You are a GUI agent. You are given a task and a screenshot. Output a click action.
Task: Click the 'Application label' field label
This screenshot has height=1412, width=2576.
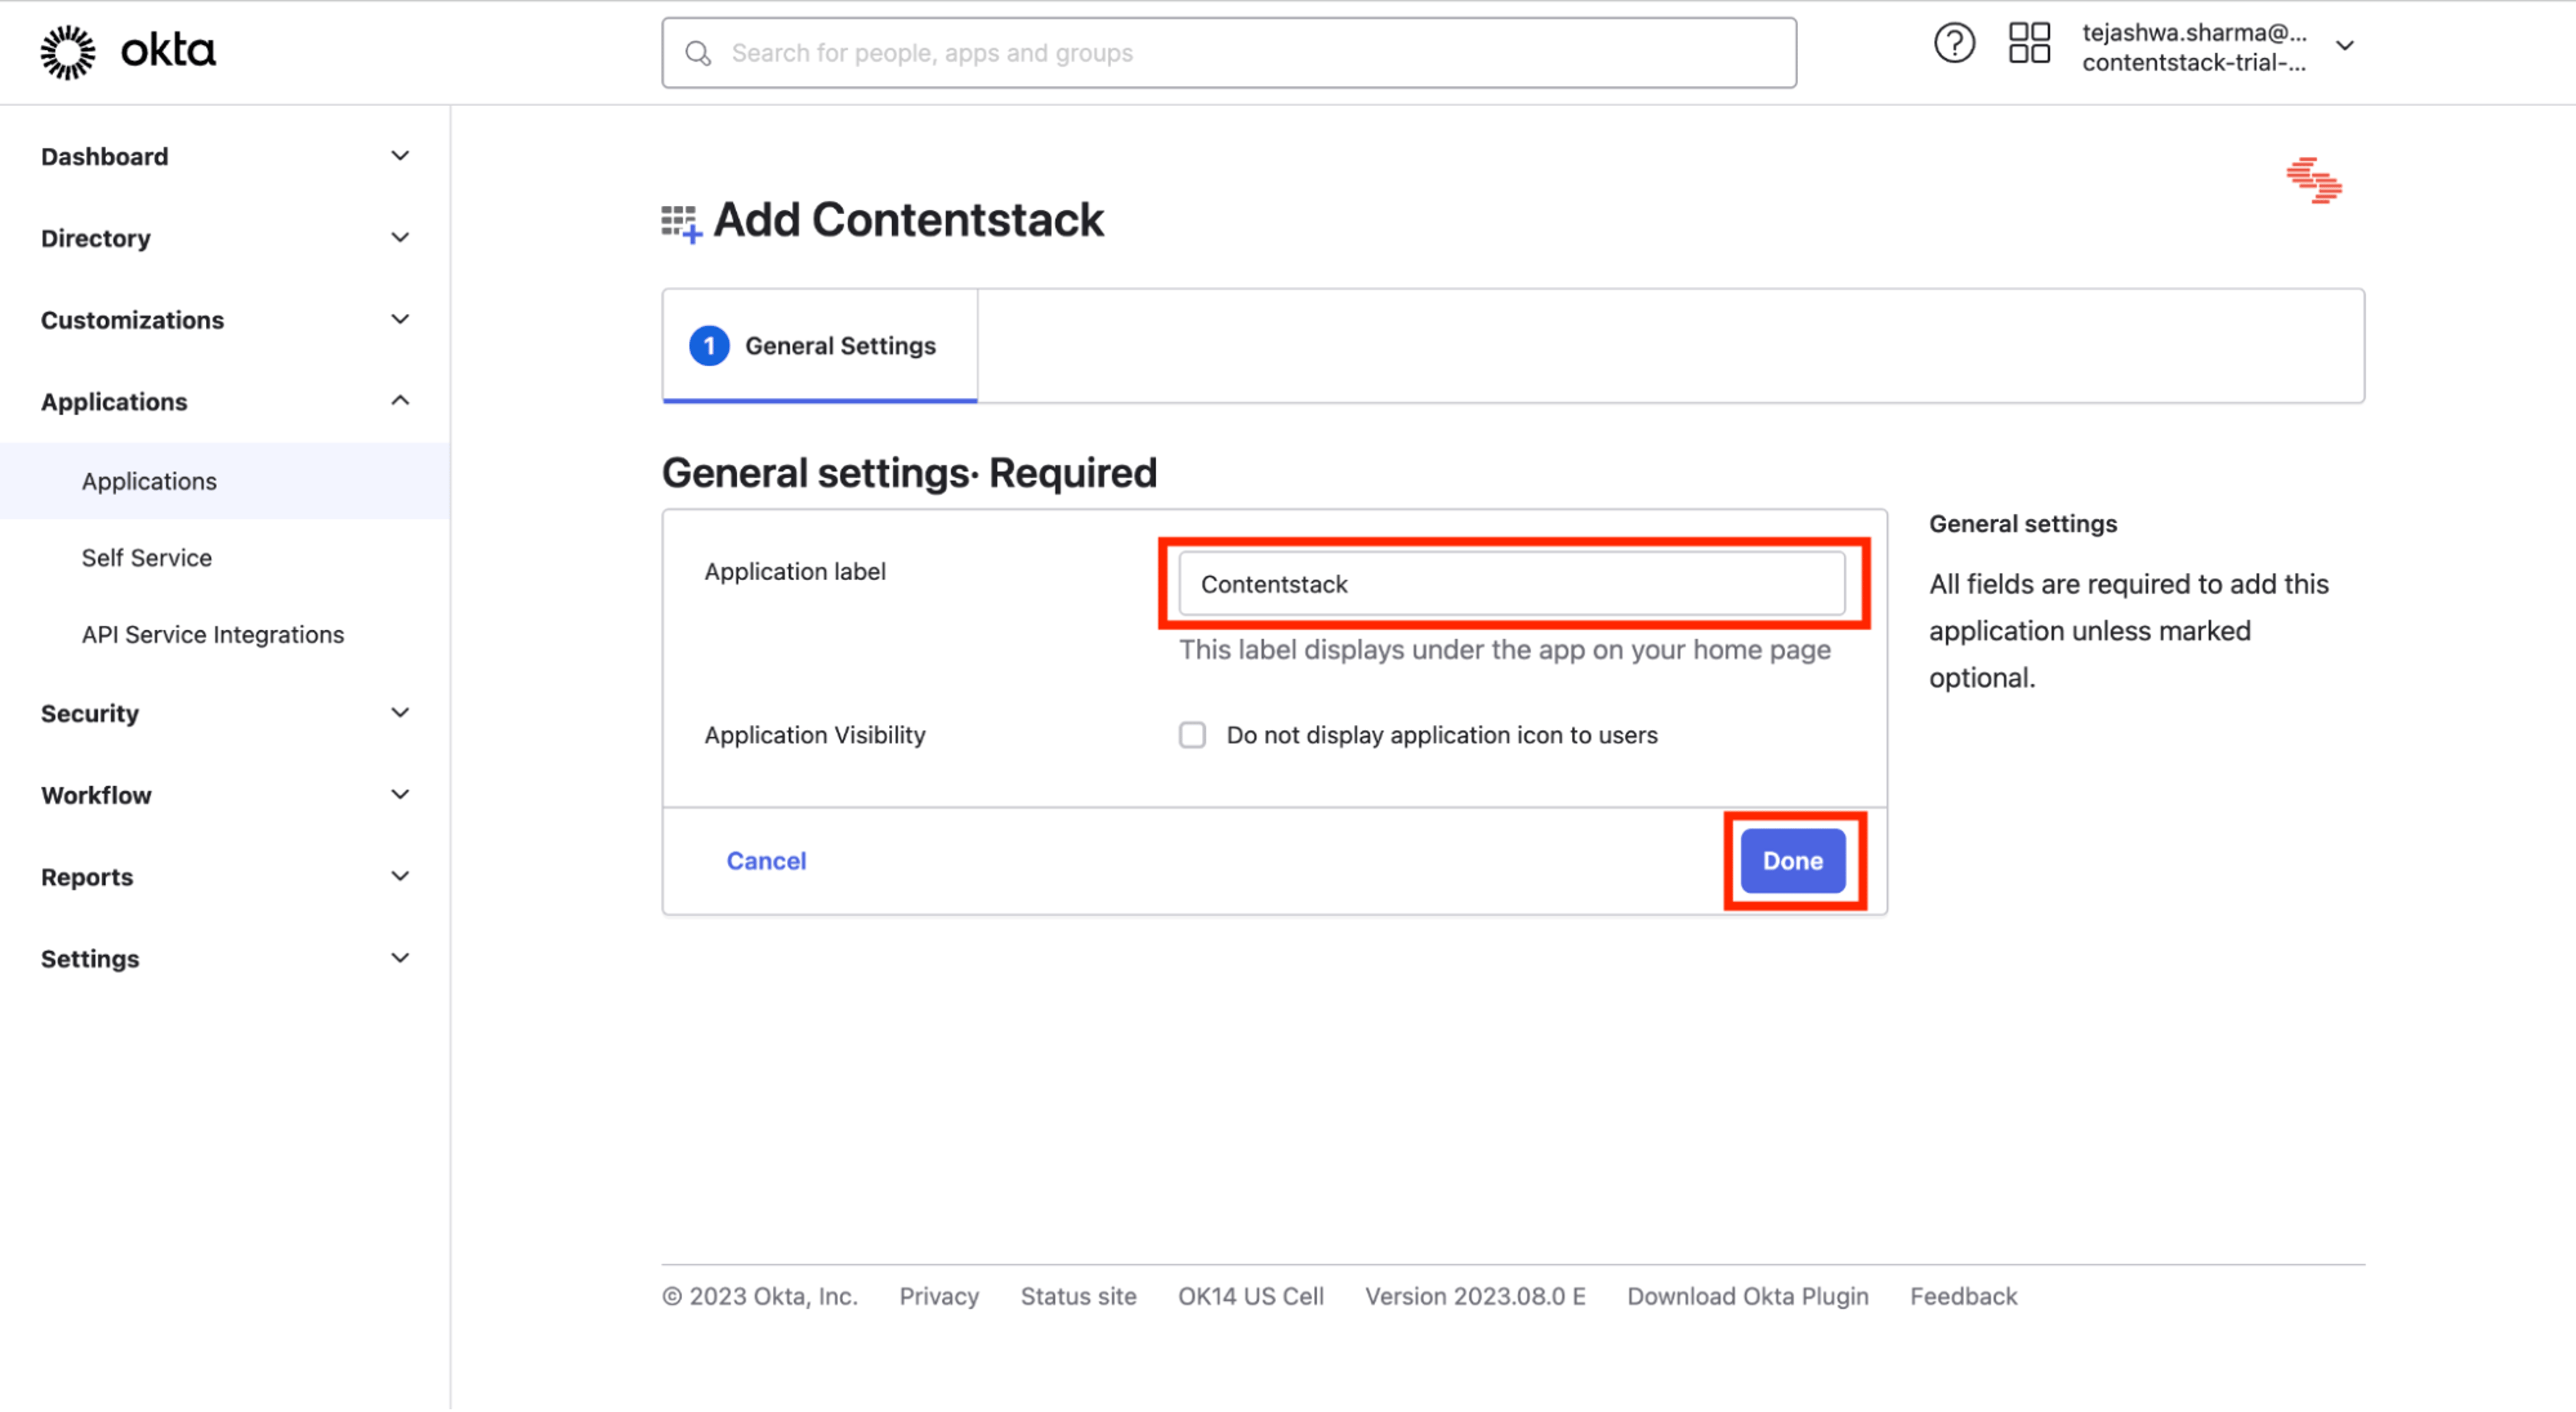pos(795,572)
